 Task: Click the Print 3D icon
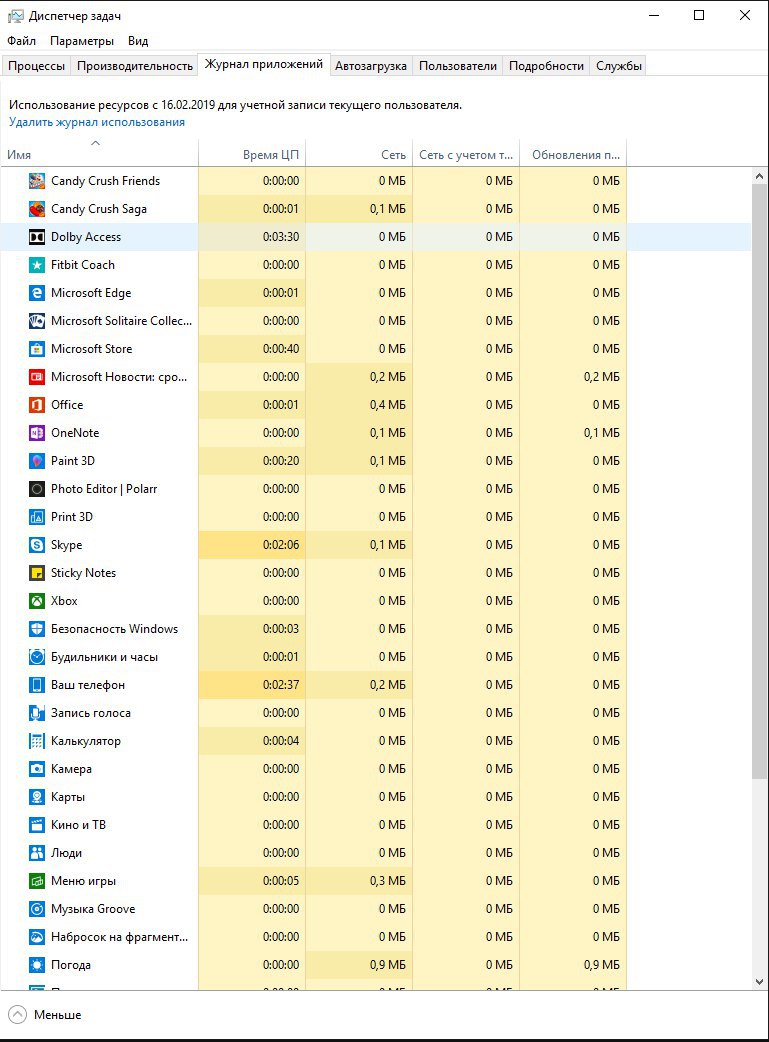click(x=37, y=517)
